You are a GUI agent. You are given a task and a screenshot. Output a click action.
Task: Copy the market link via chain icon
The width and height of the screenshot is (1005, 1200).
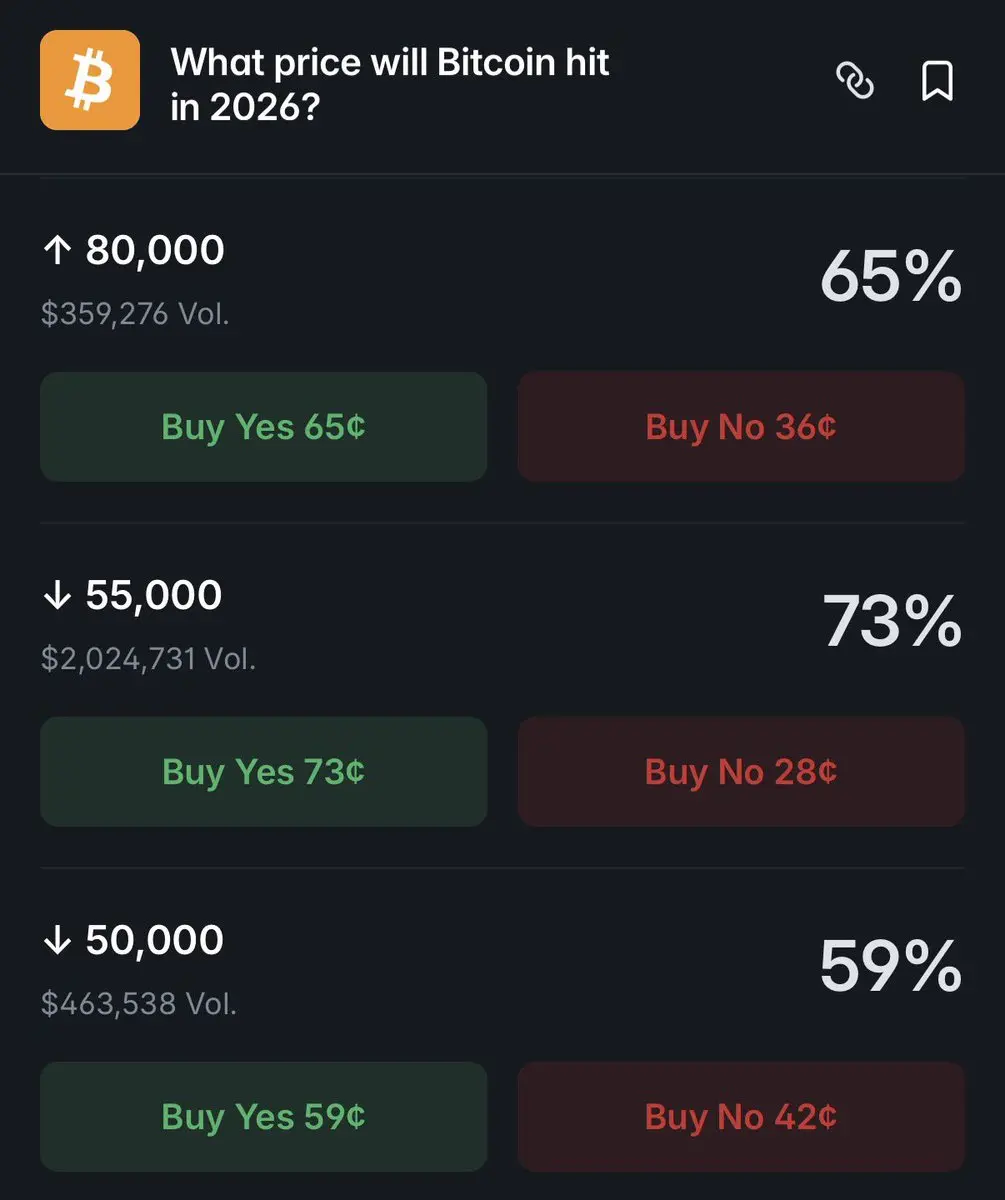coord(854,81)
